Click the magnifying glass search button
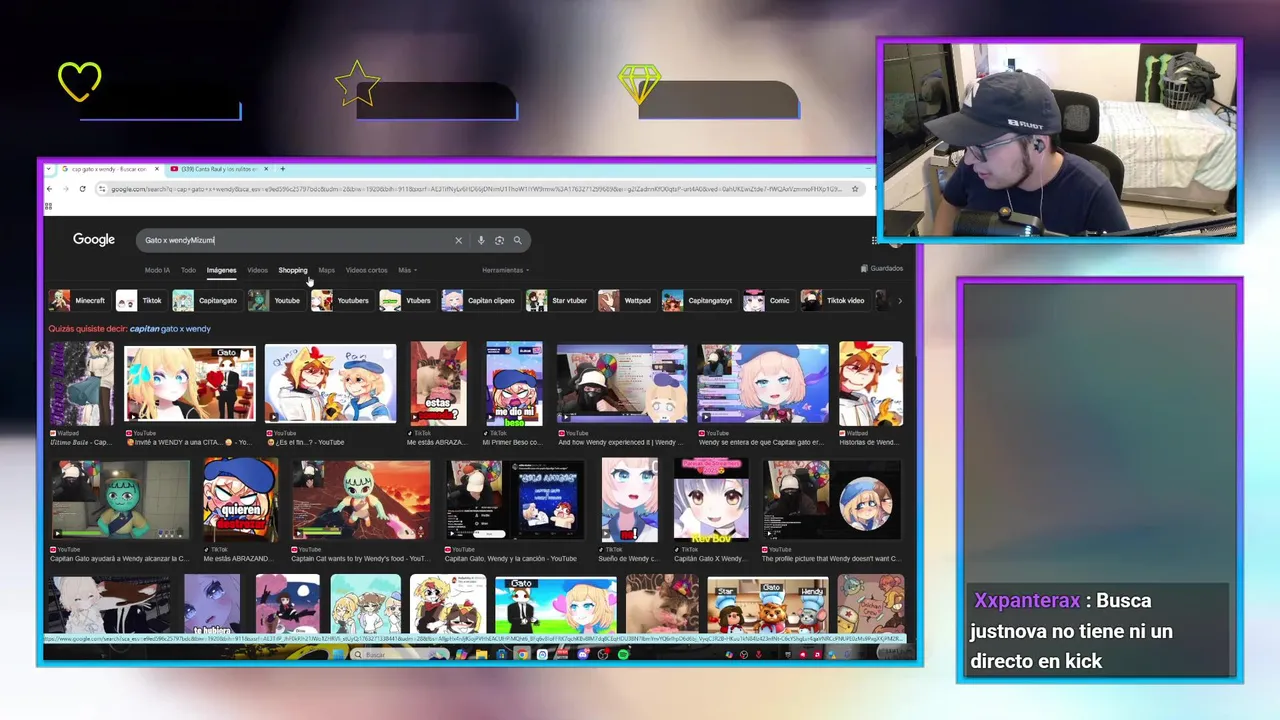 pos(517,240)
